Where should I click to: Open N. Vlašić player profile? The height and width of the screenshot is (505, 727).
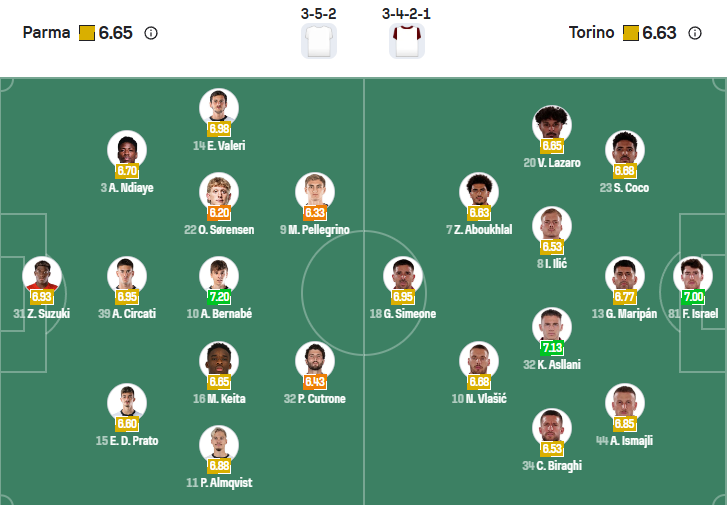[x=479, y=399]
